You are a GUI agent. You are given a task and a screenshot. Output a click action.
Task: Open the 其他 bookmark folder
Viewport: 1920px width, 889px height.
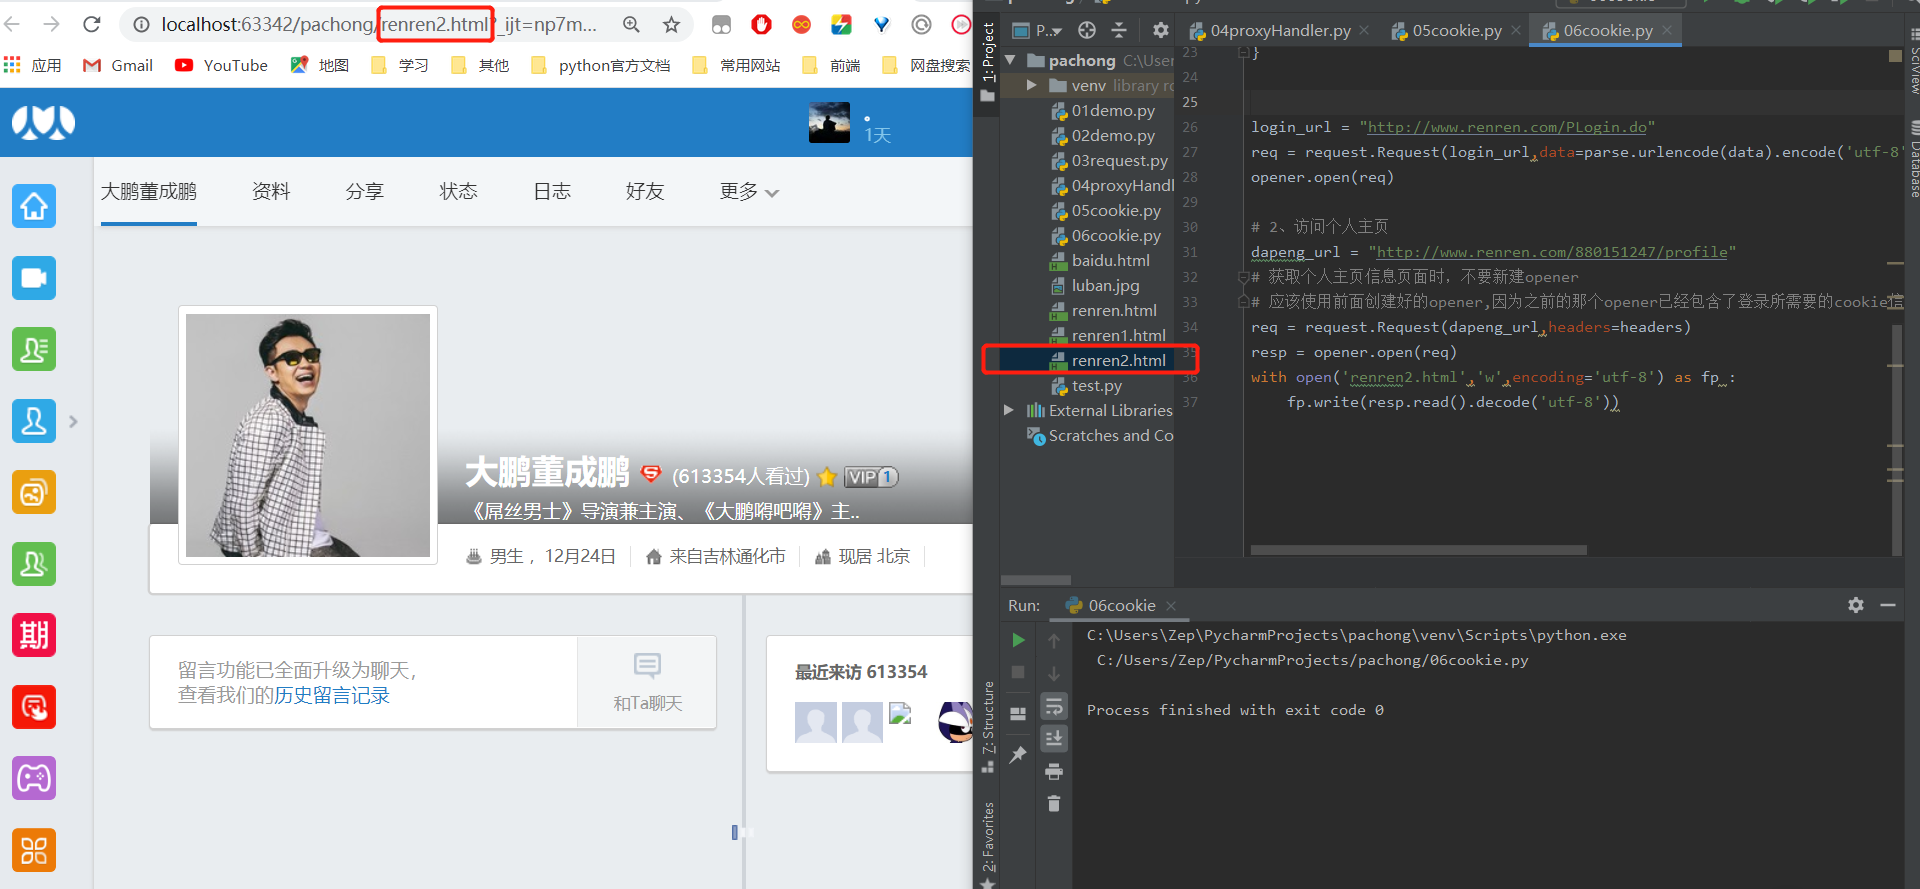point(480,65)
